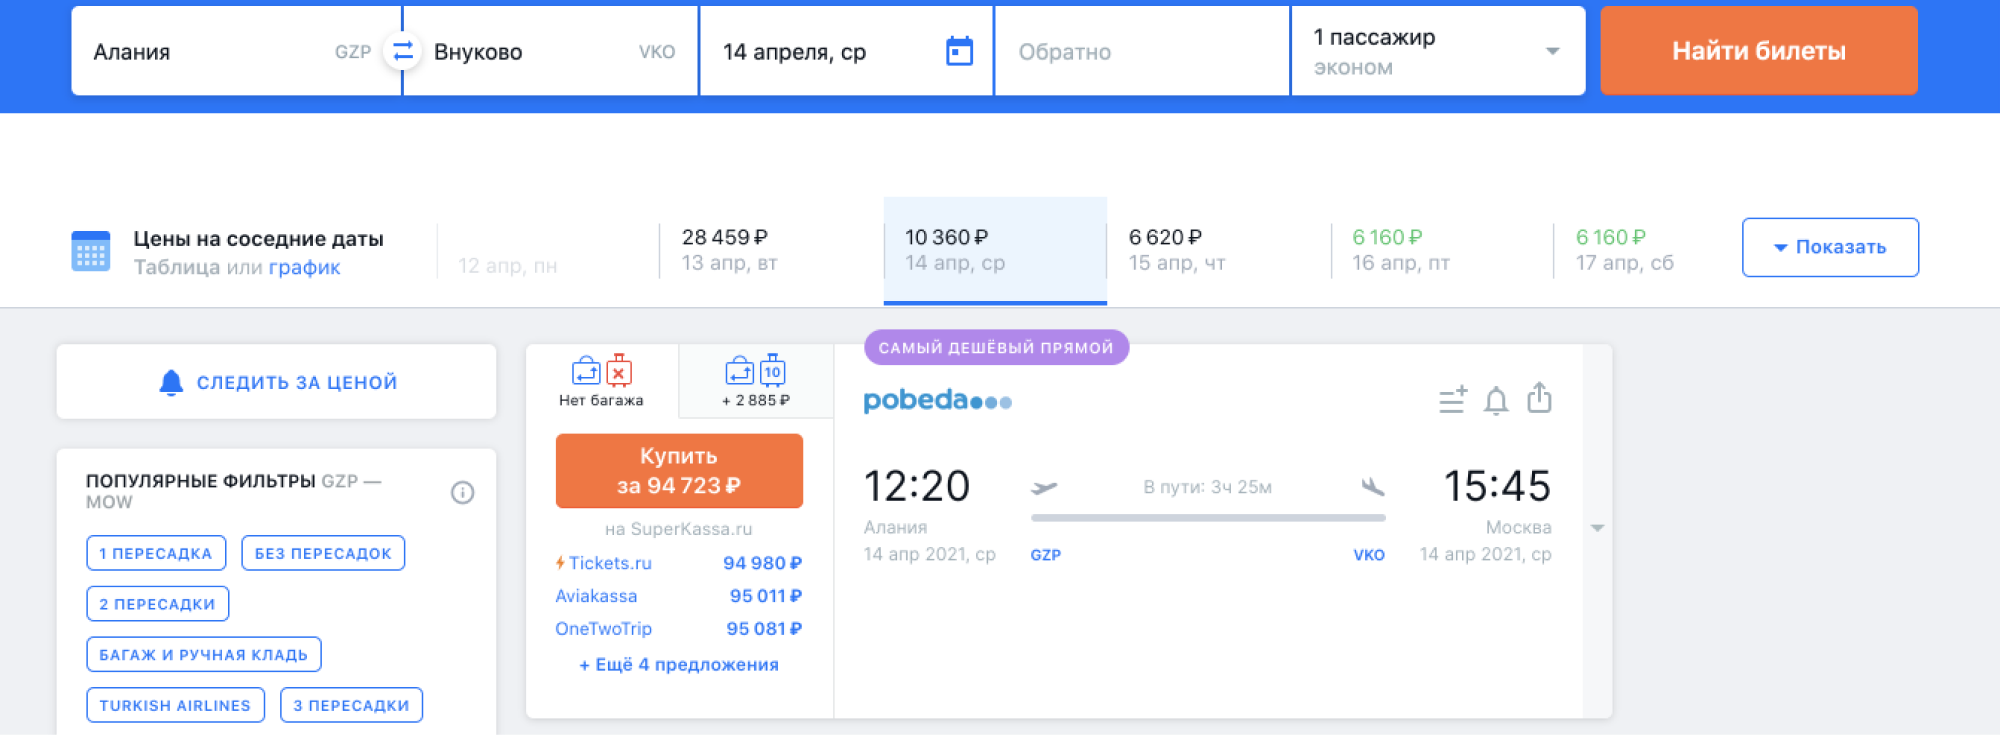Select 16 Apr date for 6 160 ₽

(1442, 250)
